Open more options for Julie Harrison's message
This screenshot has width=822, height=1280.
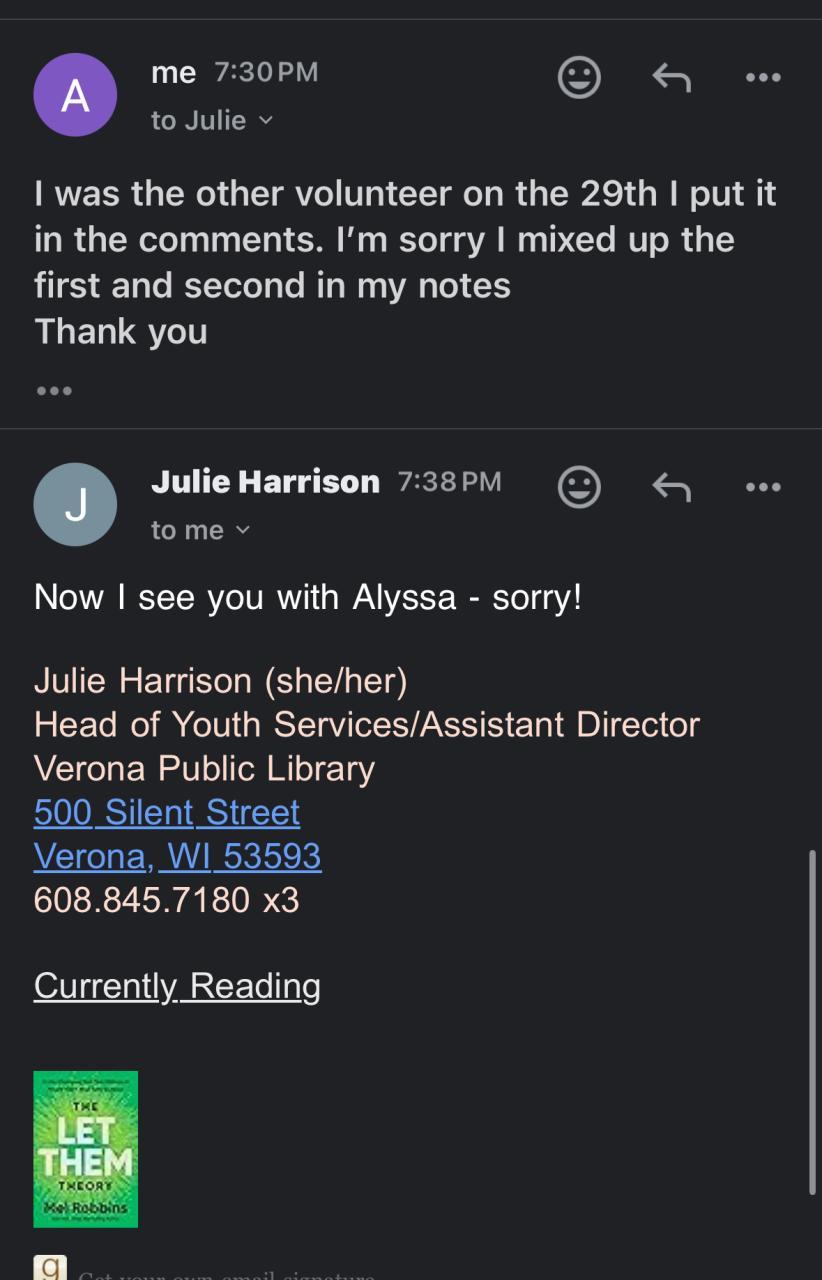(x=763, y=487)
